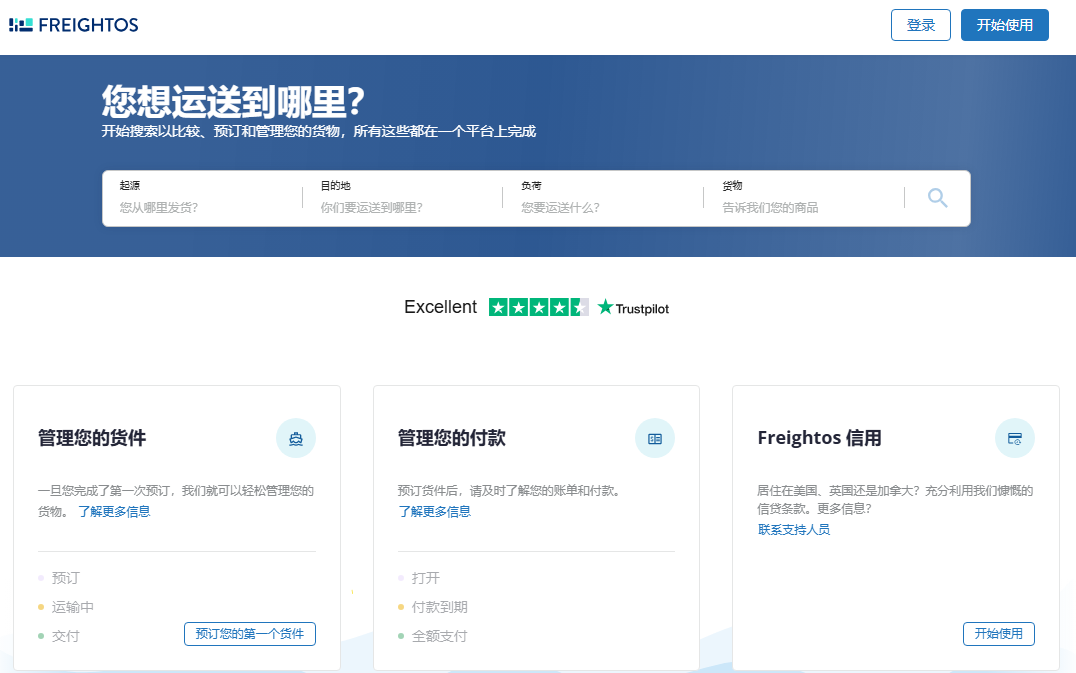Click the 联系支持人员 link
The width and height of the screenshot is (1076, 673).
tap(794, 530)
